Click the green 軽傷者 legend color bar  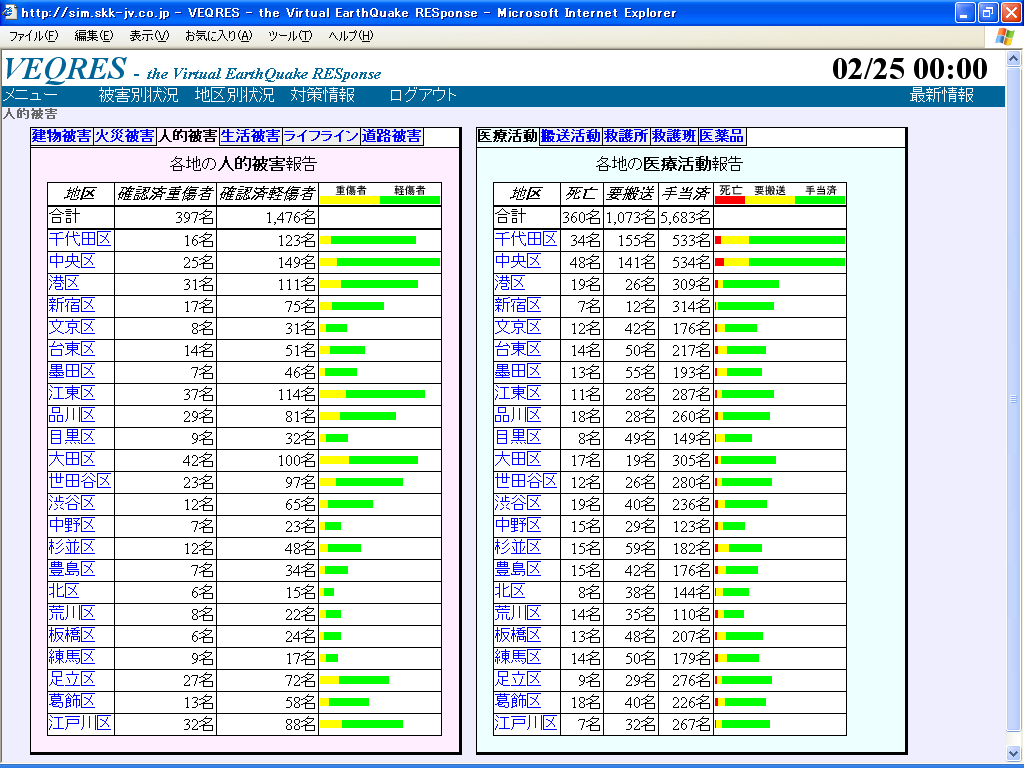coord(410,200)
